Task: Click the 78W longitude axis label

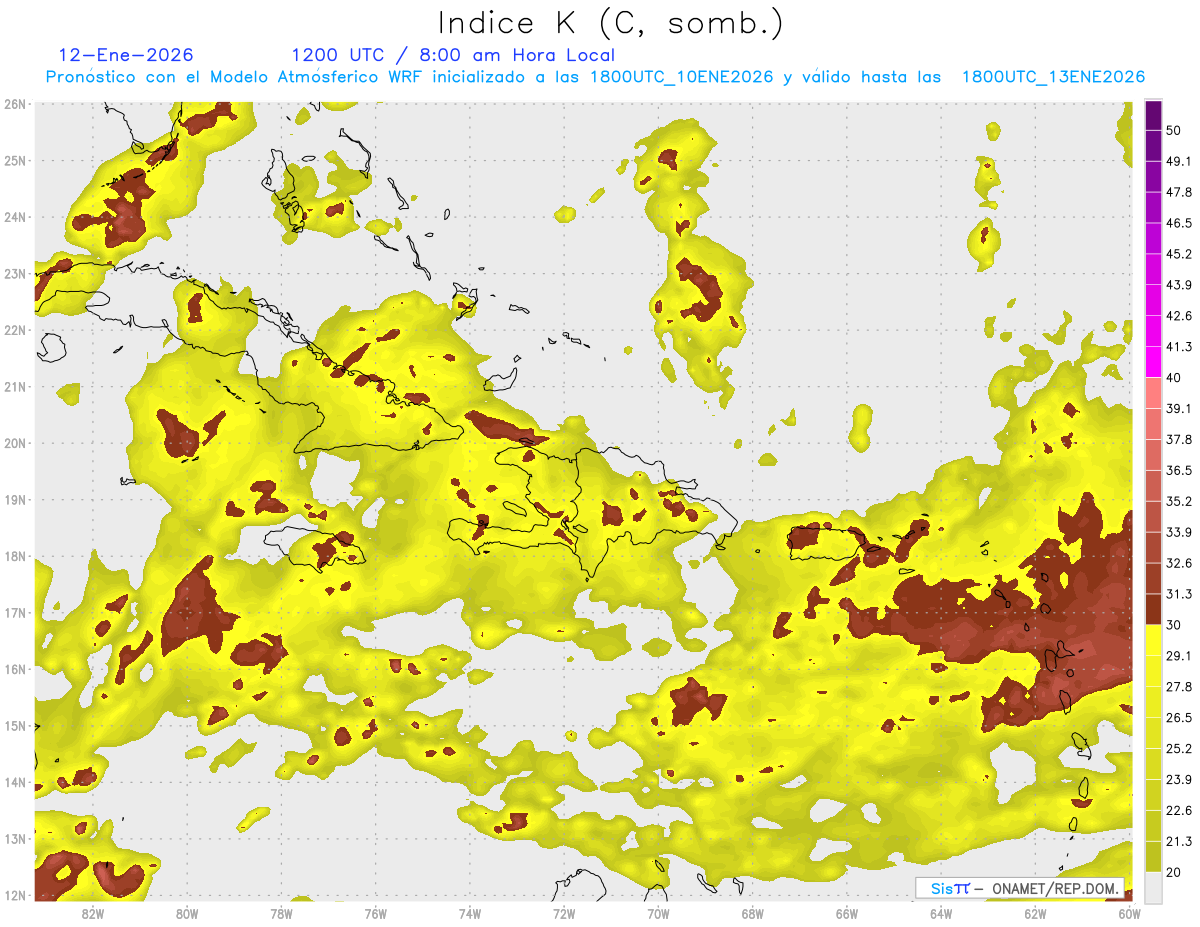Action: (x=281, y=913)
